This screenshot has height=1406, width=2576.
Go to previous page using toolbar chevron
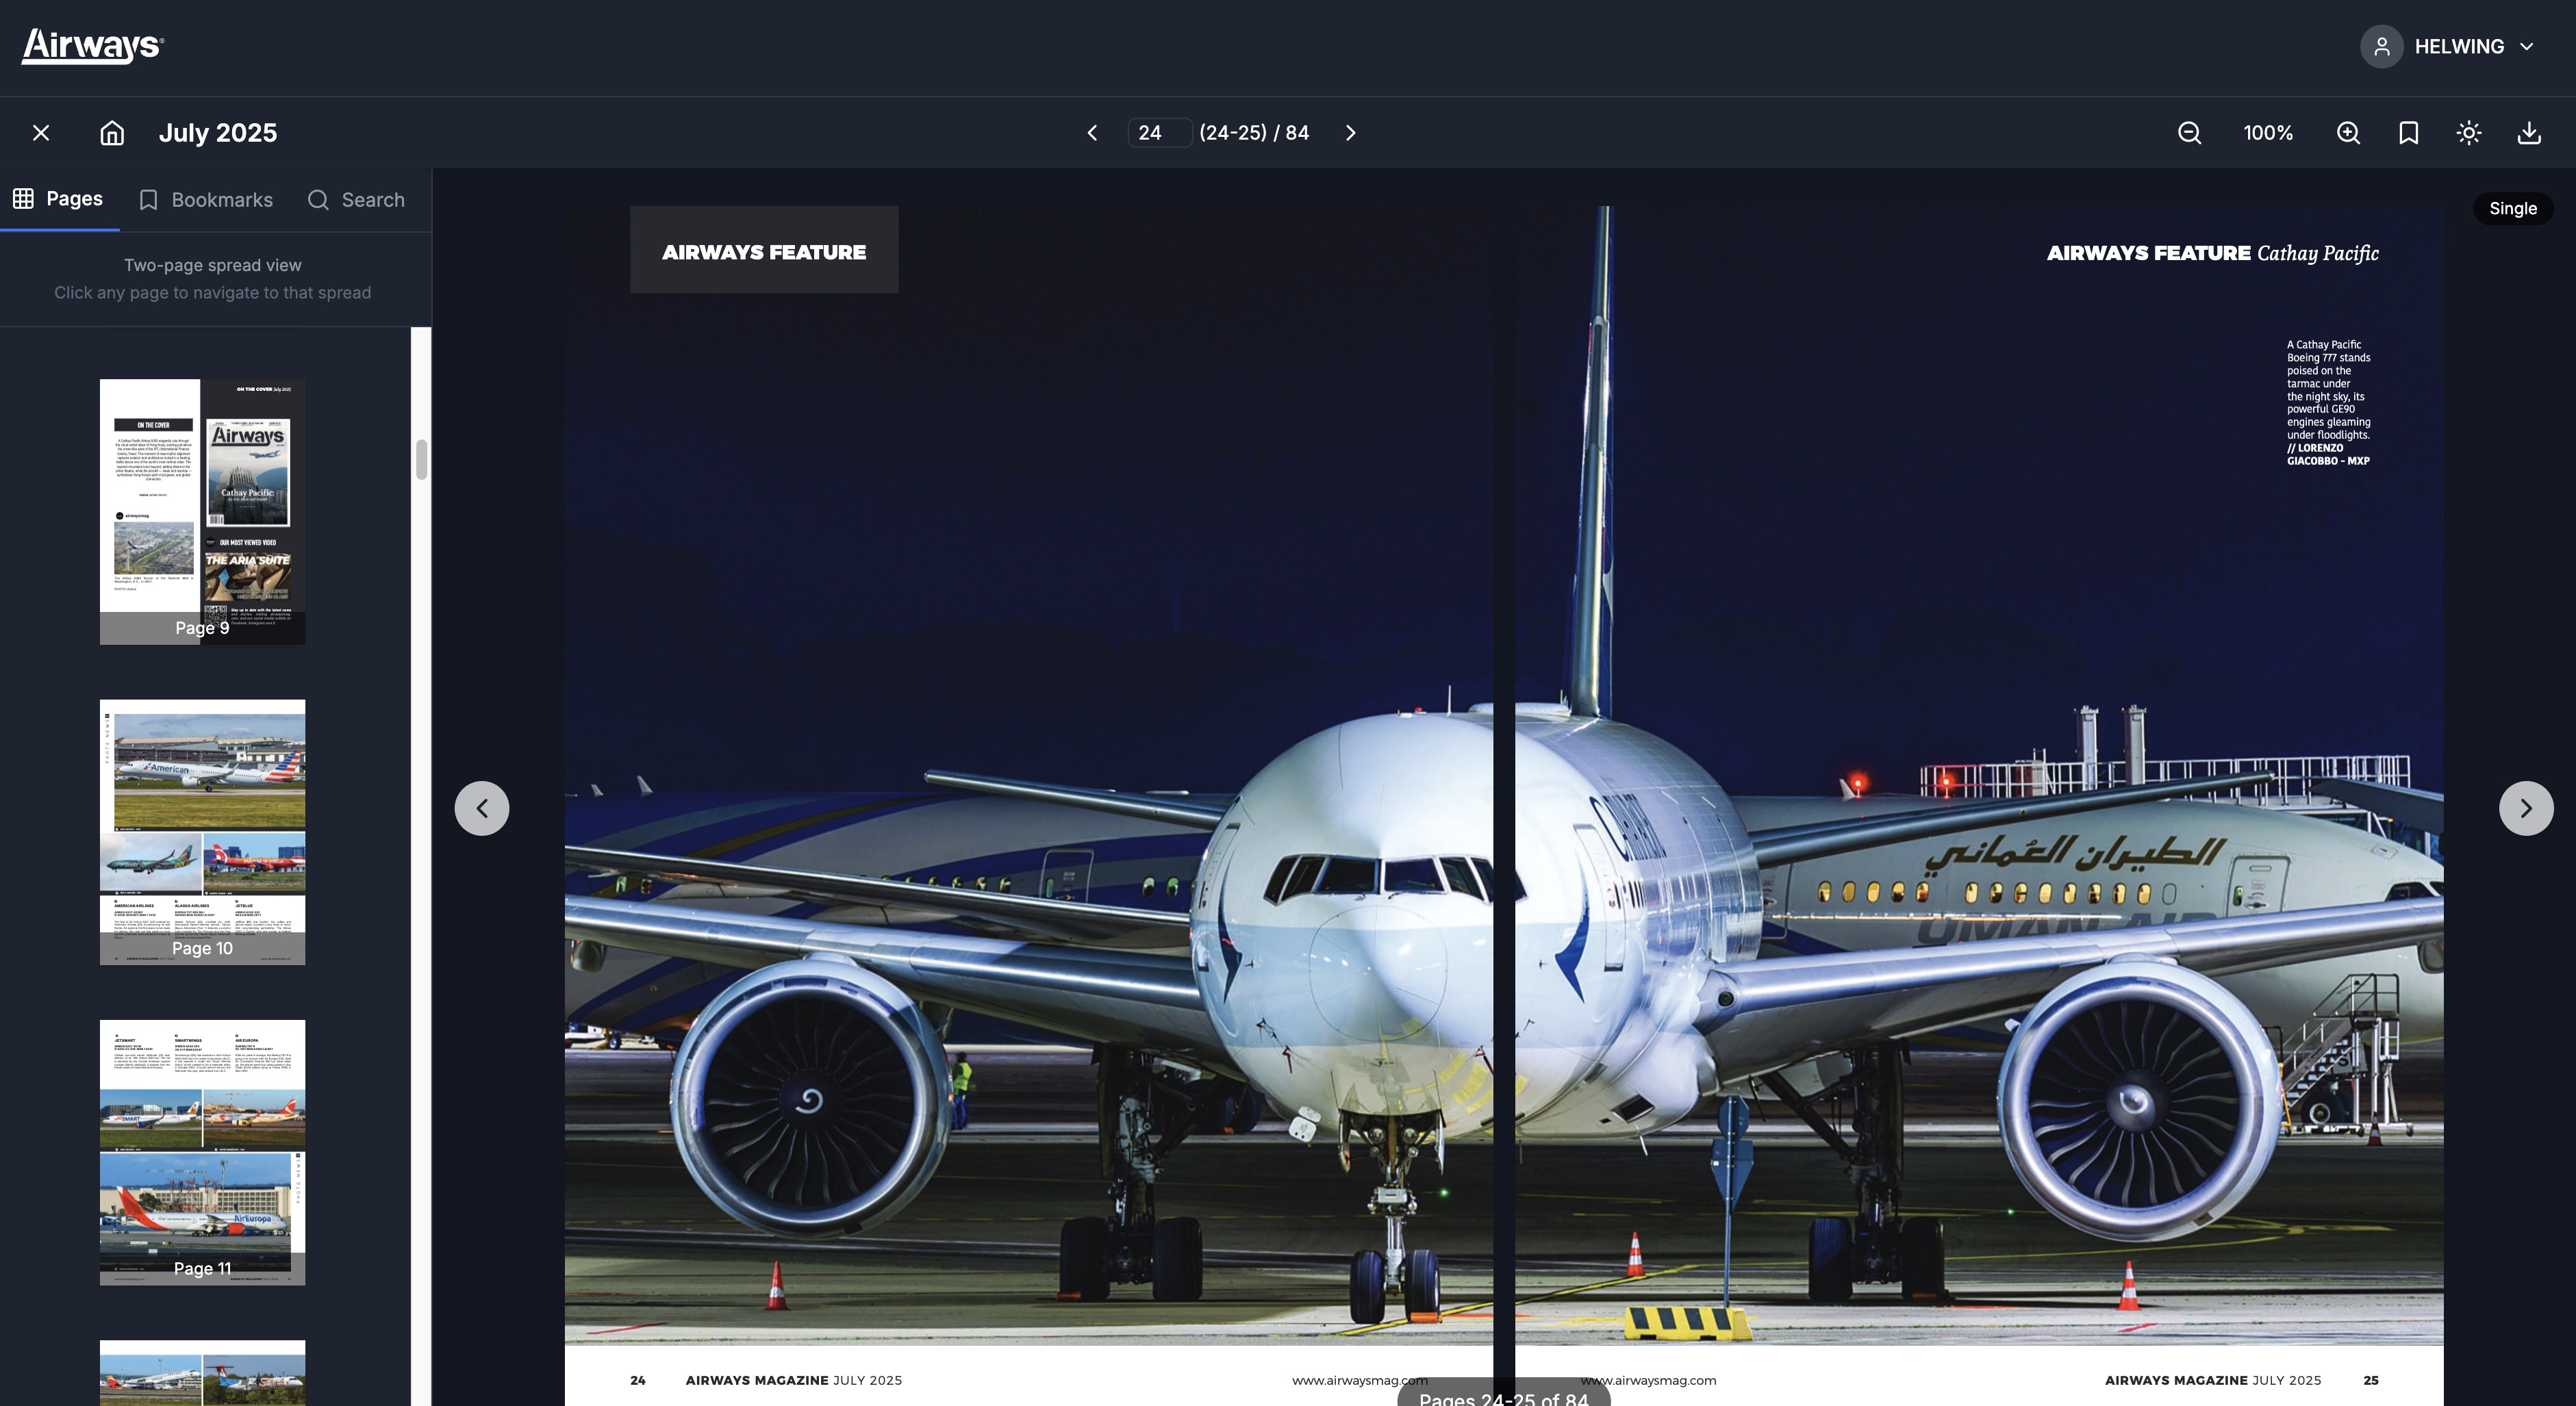coord(1092,133)
